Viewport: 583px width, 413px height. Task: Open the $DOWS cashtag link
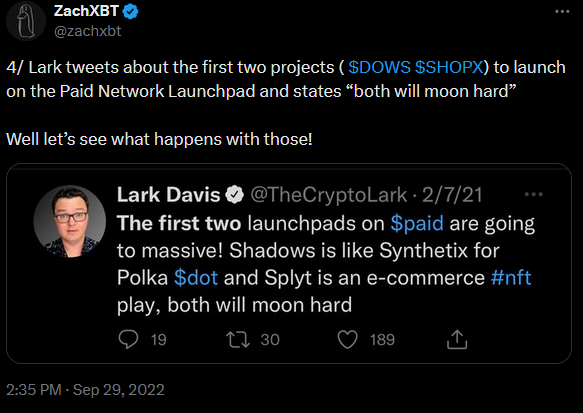(x=379, y=67)
